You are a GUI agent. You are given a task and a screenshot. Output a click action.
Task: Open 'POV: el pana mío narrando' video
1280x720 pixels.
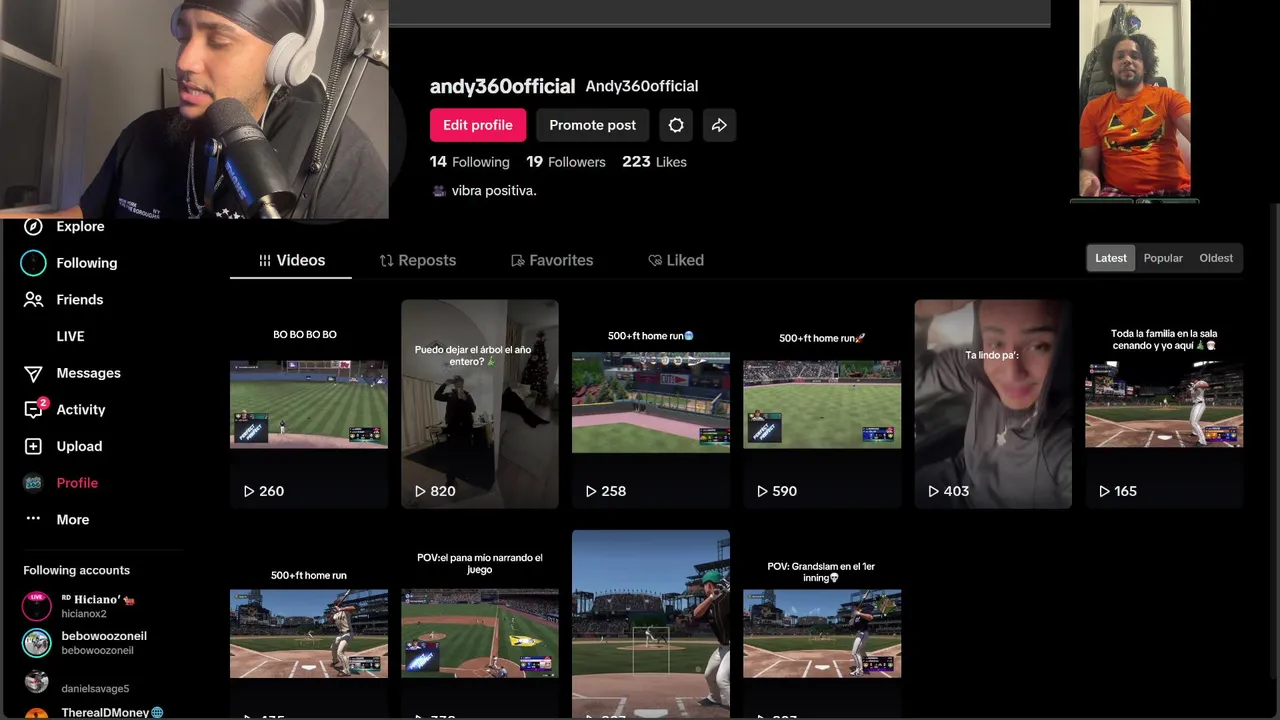(x=480, y=624)
